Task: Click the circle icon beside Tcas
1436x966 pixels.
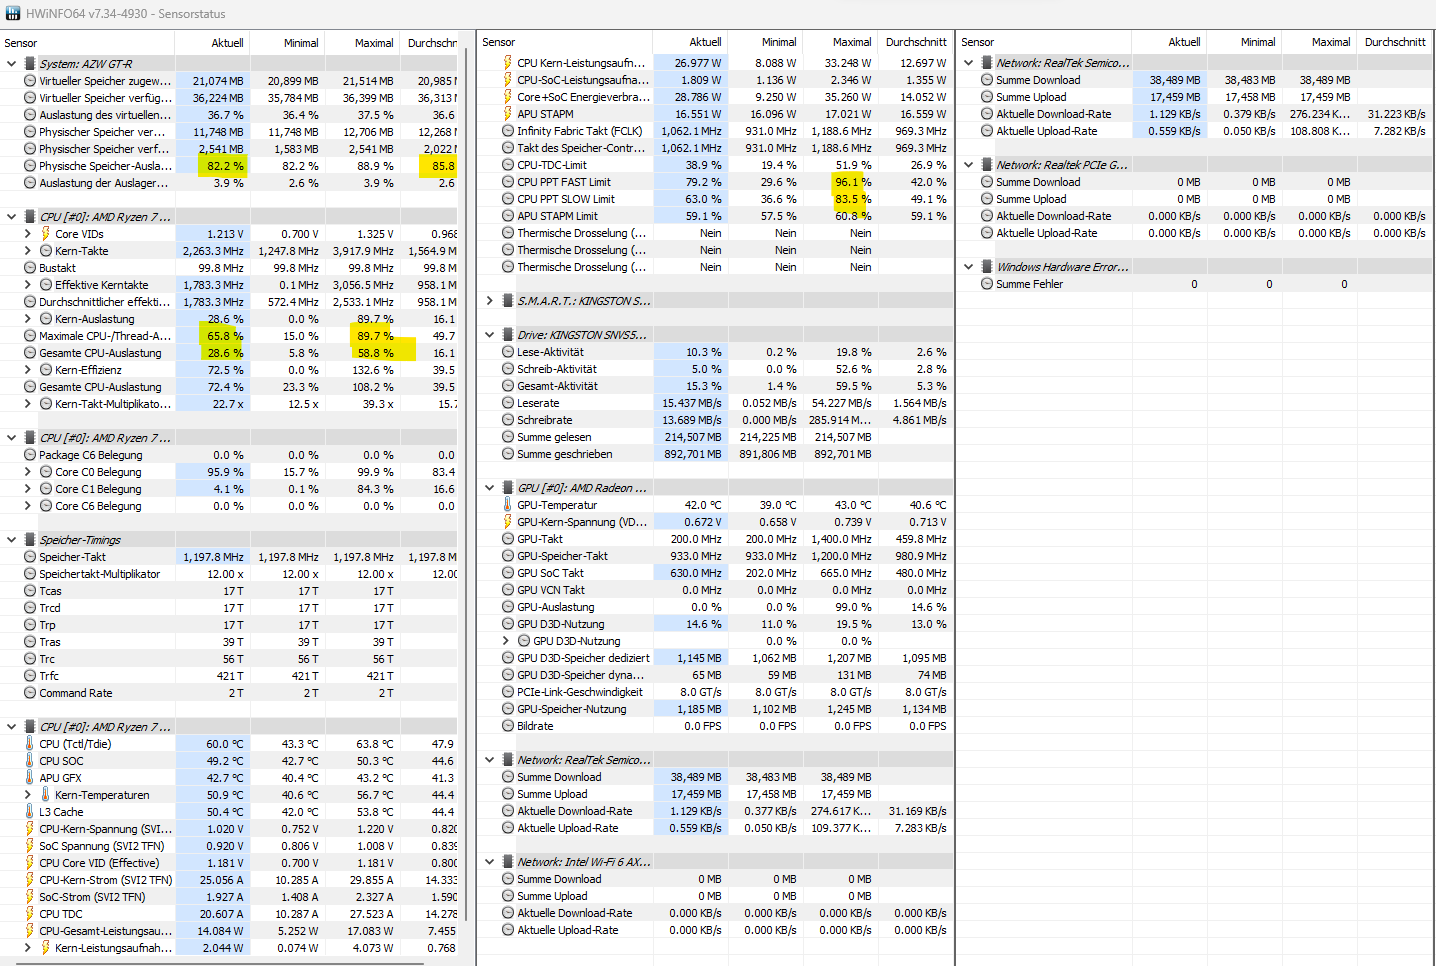Action: [30, 591]
